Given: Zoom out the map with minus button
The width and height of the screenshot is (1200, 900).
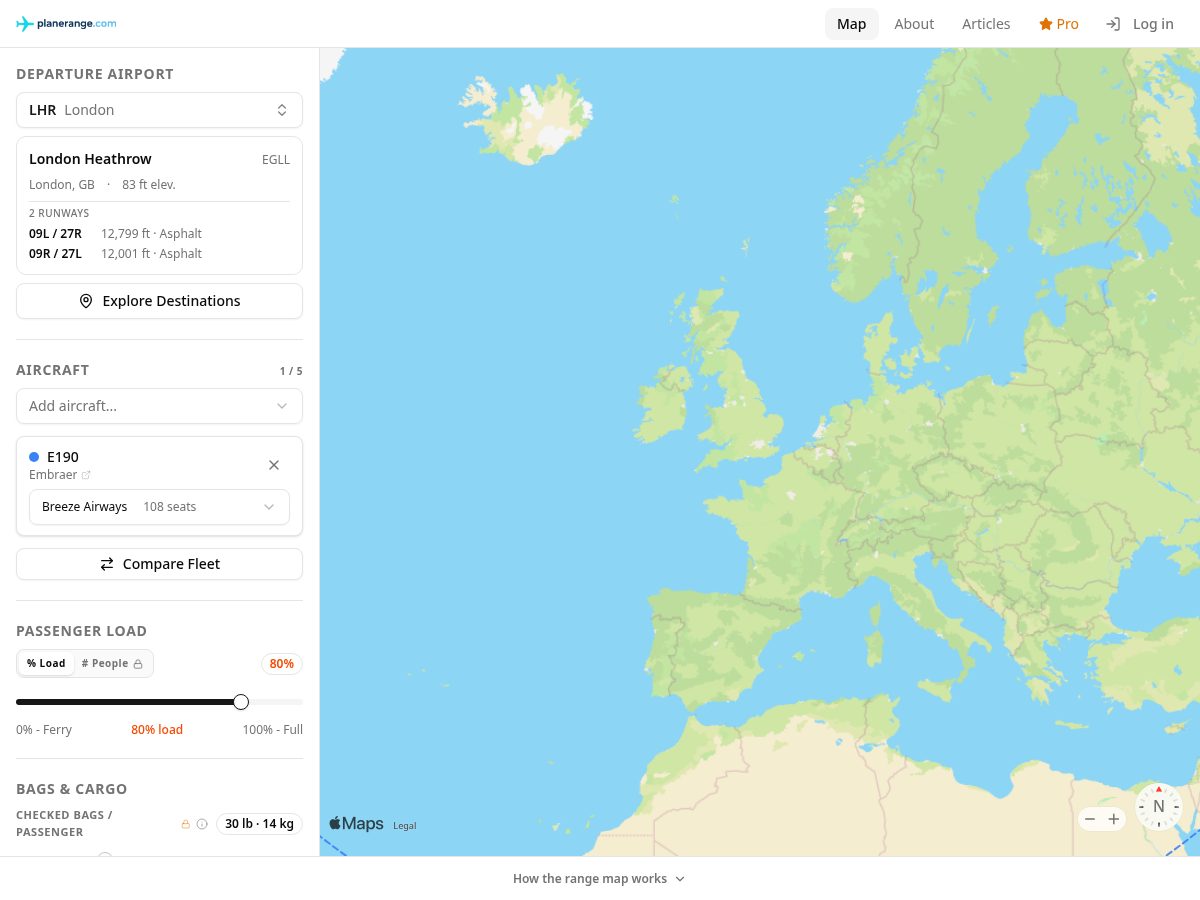Looking at the screenshot, I should pos(1090,819).
